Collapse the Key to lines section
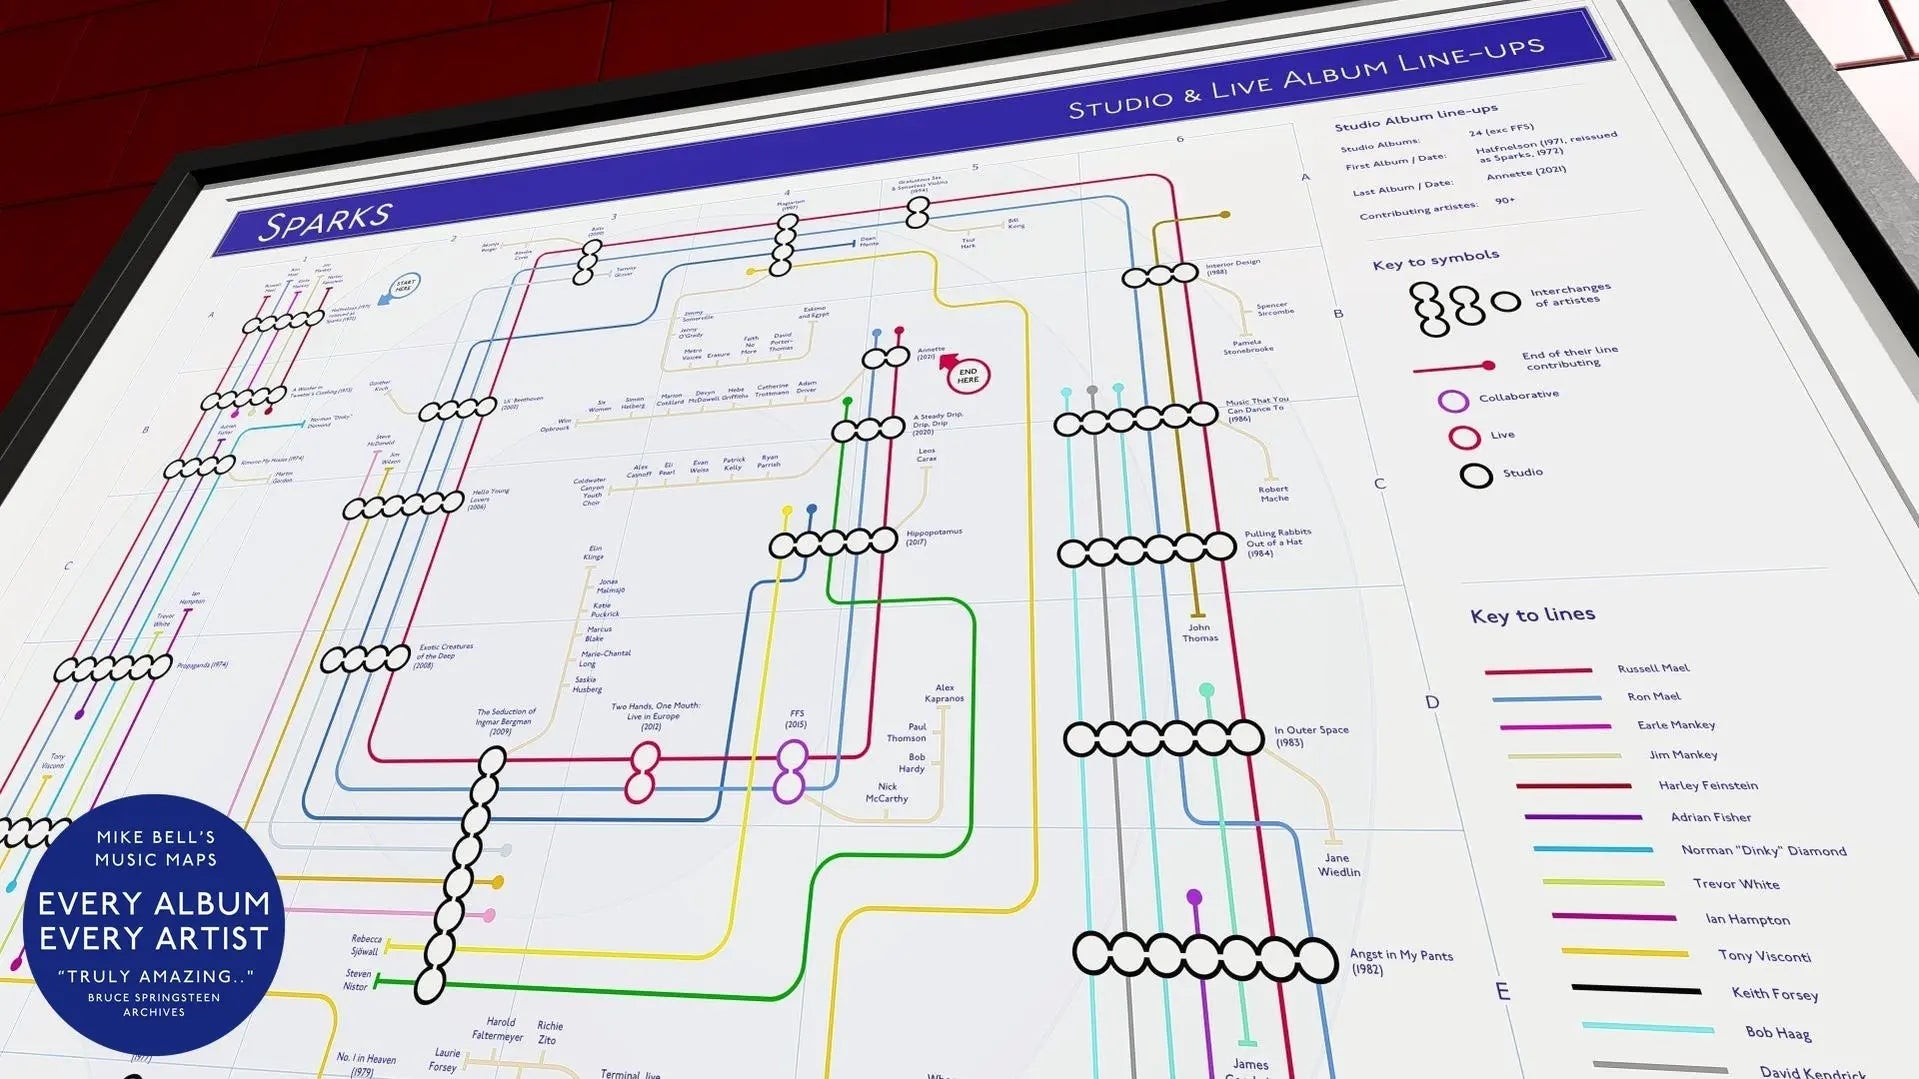 point(1533,614)
